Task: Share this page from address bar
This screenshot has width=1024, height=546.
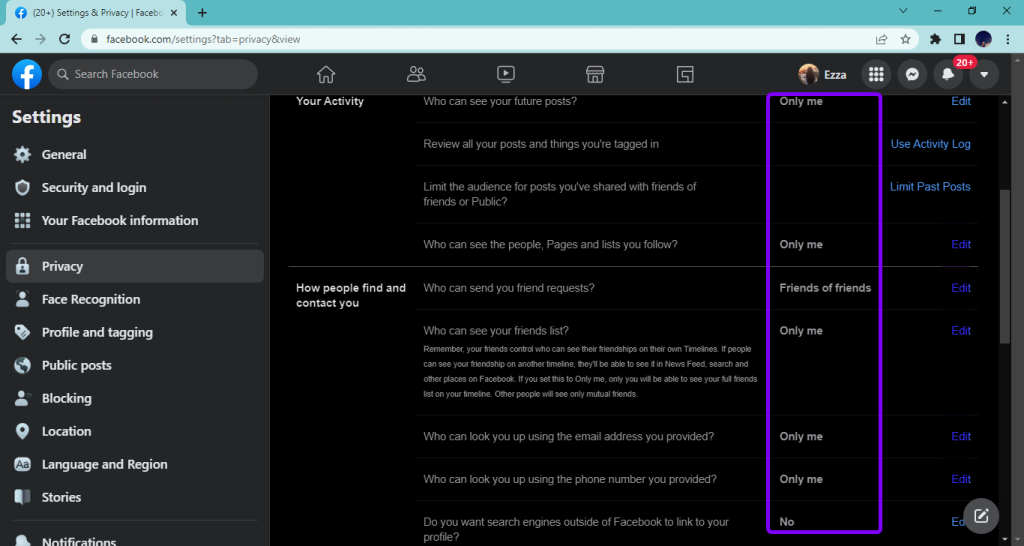Action: (882, 39)
